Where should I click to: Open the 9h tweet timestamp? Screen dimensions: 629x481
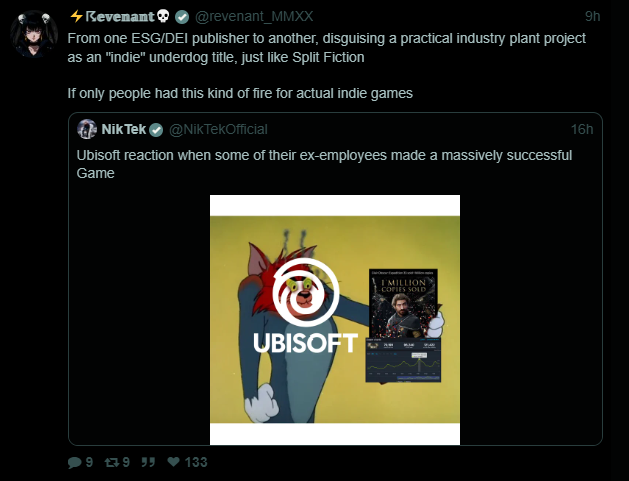tap(592, 16)
